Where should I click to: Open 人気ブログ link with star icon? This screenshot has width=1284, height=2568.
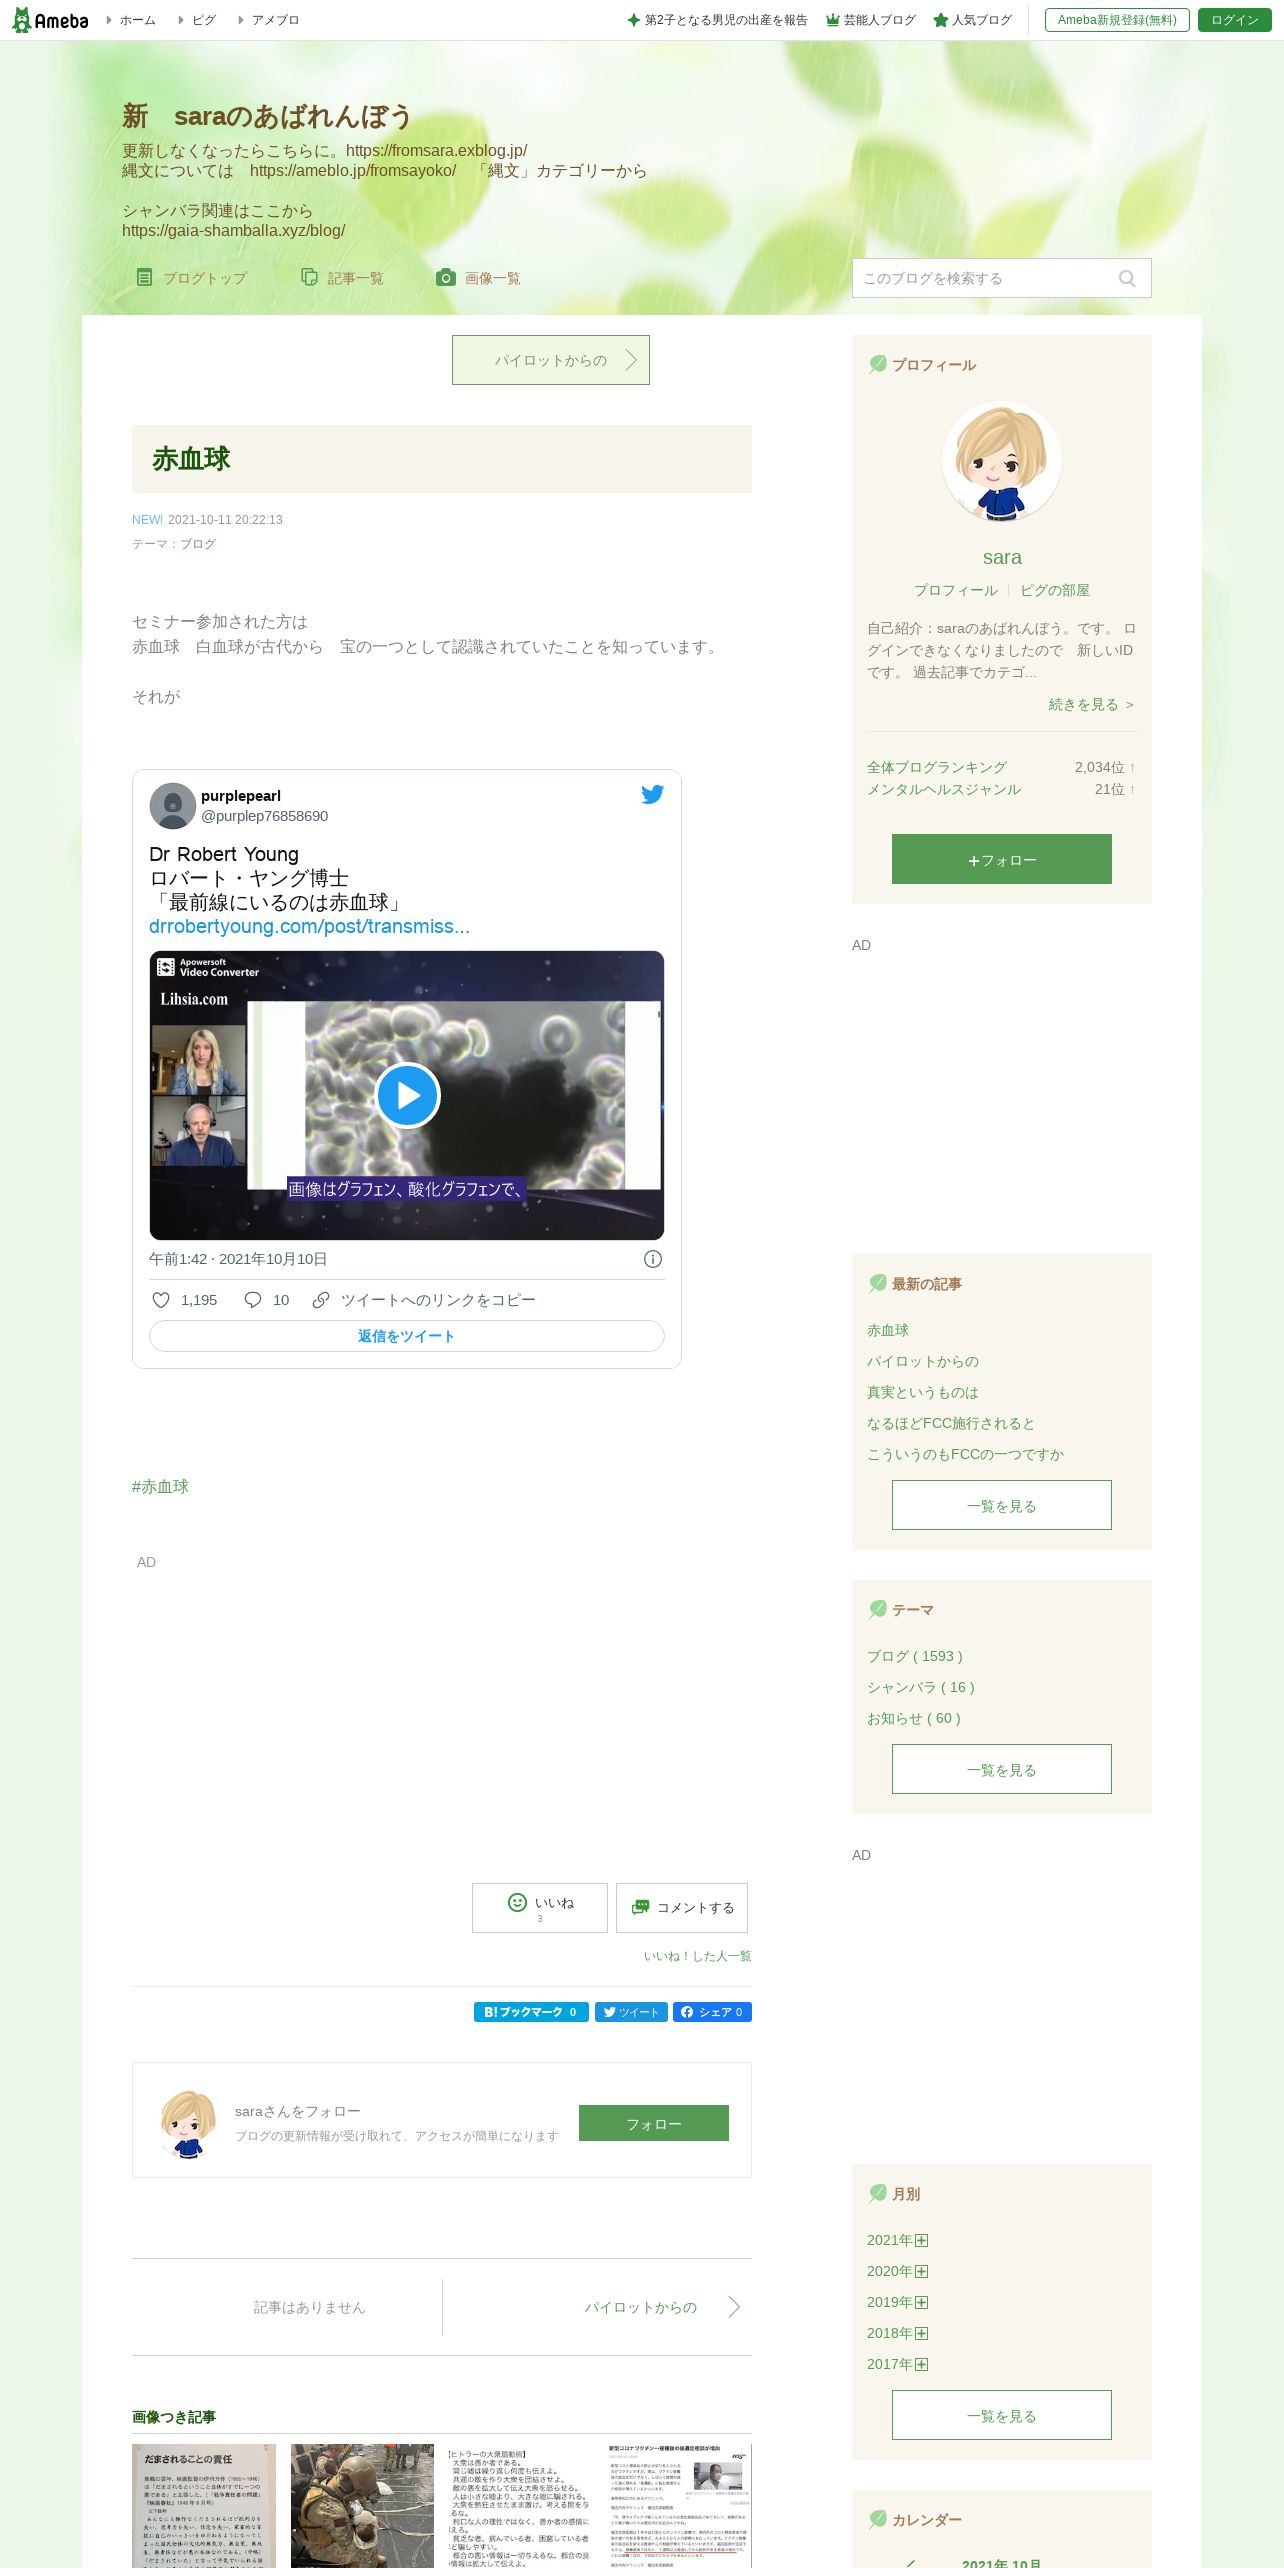tap(973, 20)
